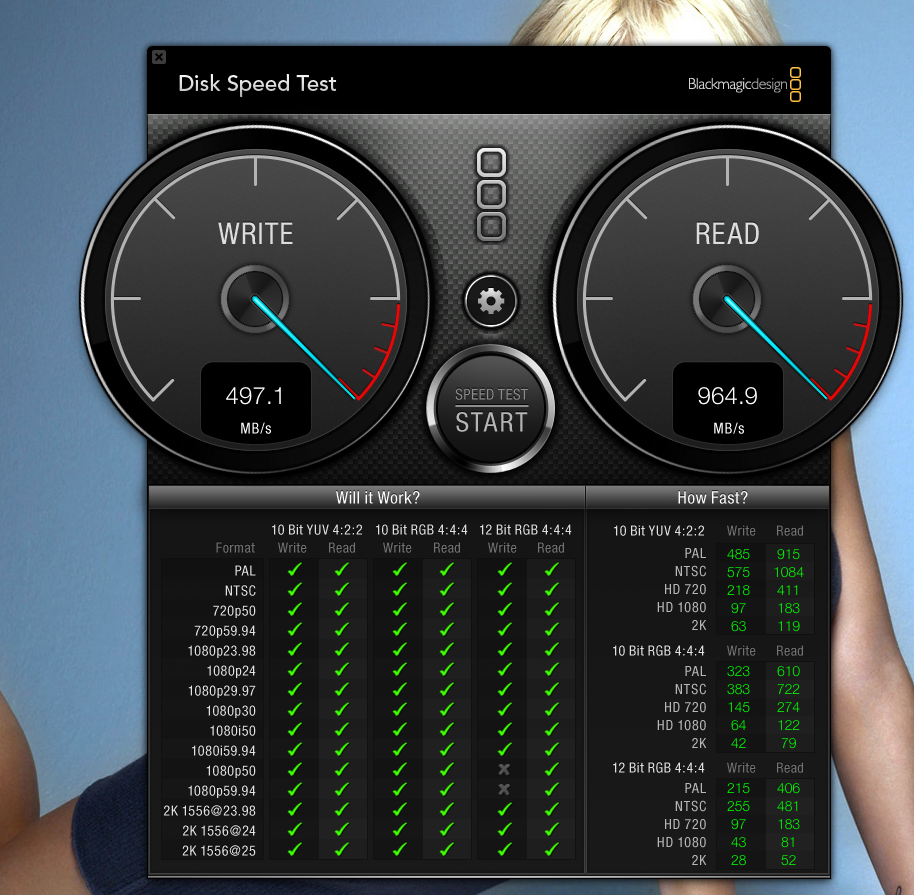The height and width of the screenshot is (895, 914).
Task: Click the 10 Bit RGB 4:4:4 speed section heading
Action: [x=658, y=651]
